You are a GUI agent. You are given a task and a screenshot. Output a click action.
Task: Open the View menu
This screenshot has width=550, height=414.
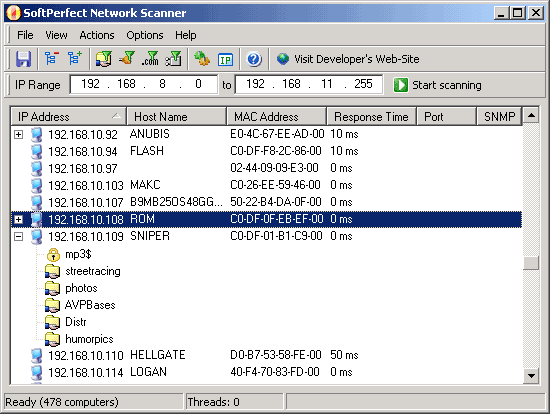[56, 35]
